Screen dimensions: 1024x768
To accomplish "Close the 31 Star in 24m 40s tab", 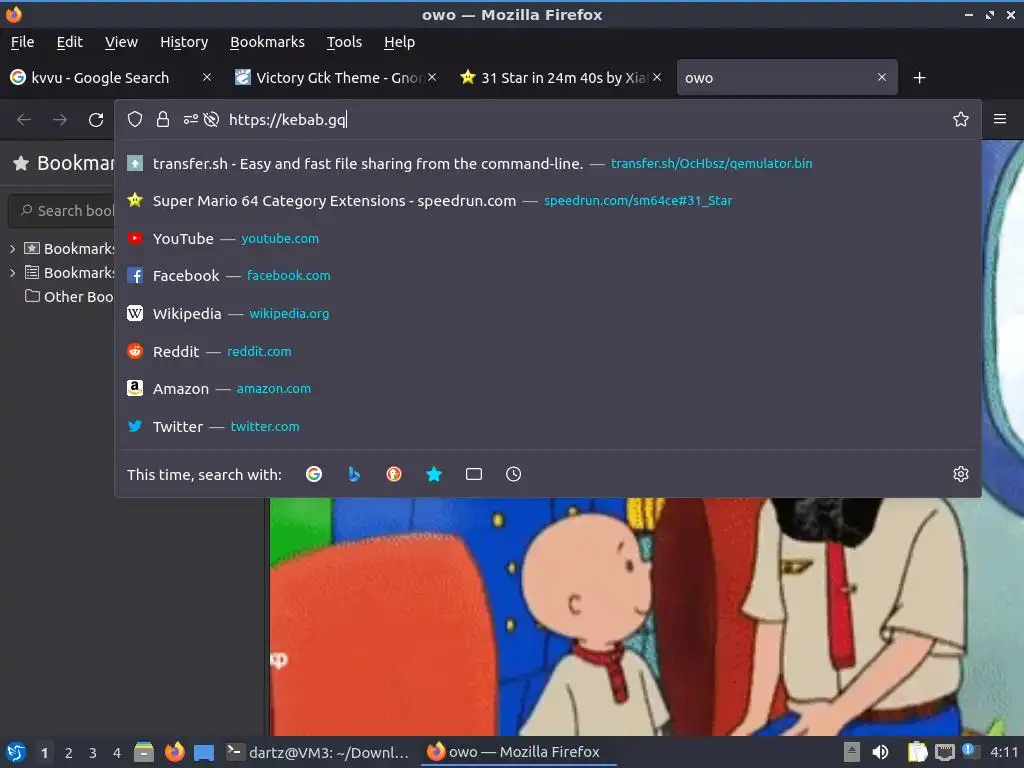I will pyautogui.click(x=657, y=77).
